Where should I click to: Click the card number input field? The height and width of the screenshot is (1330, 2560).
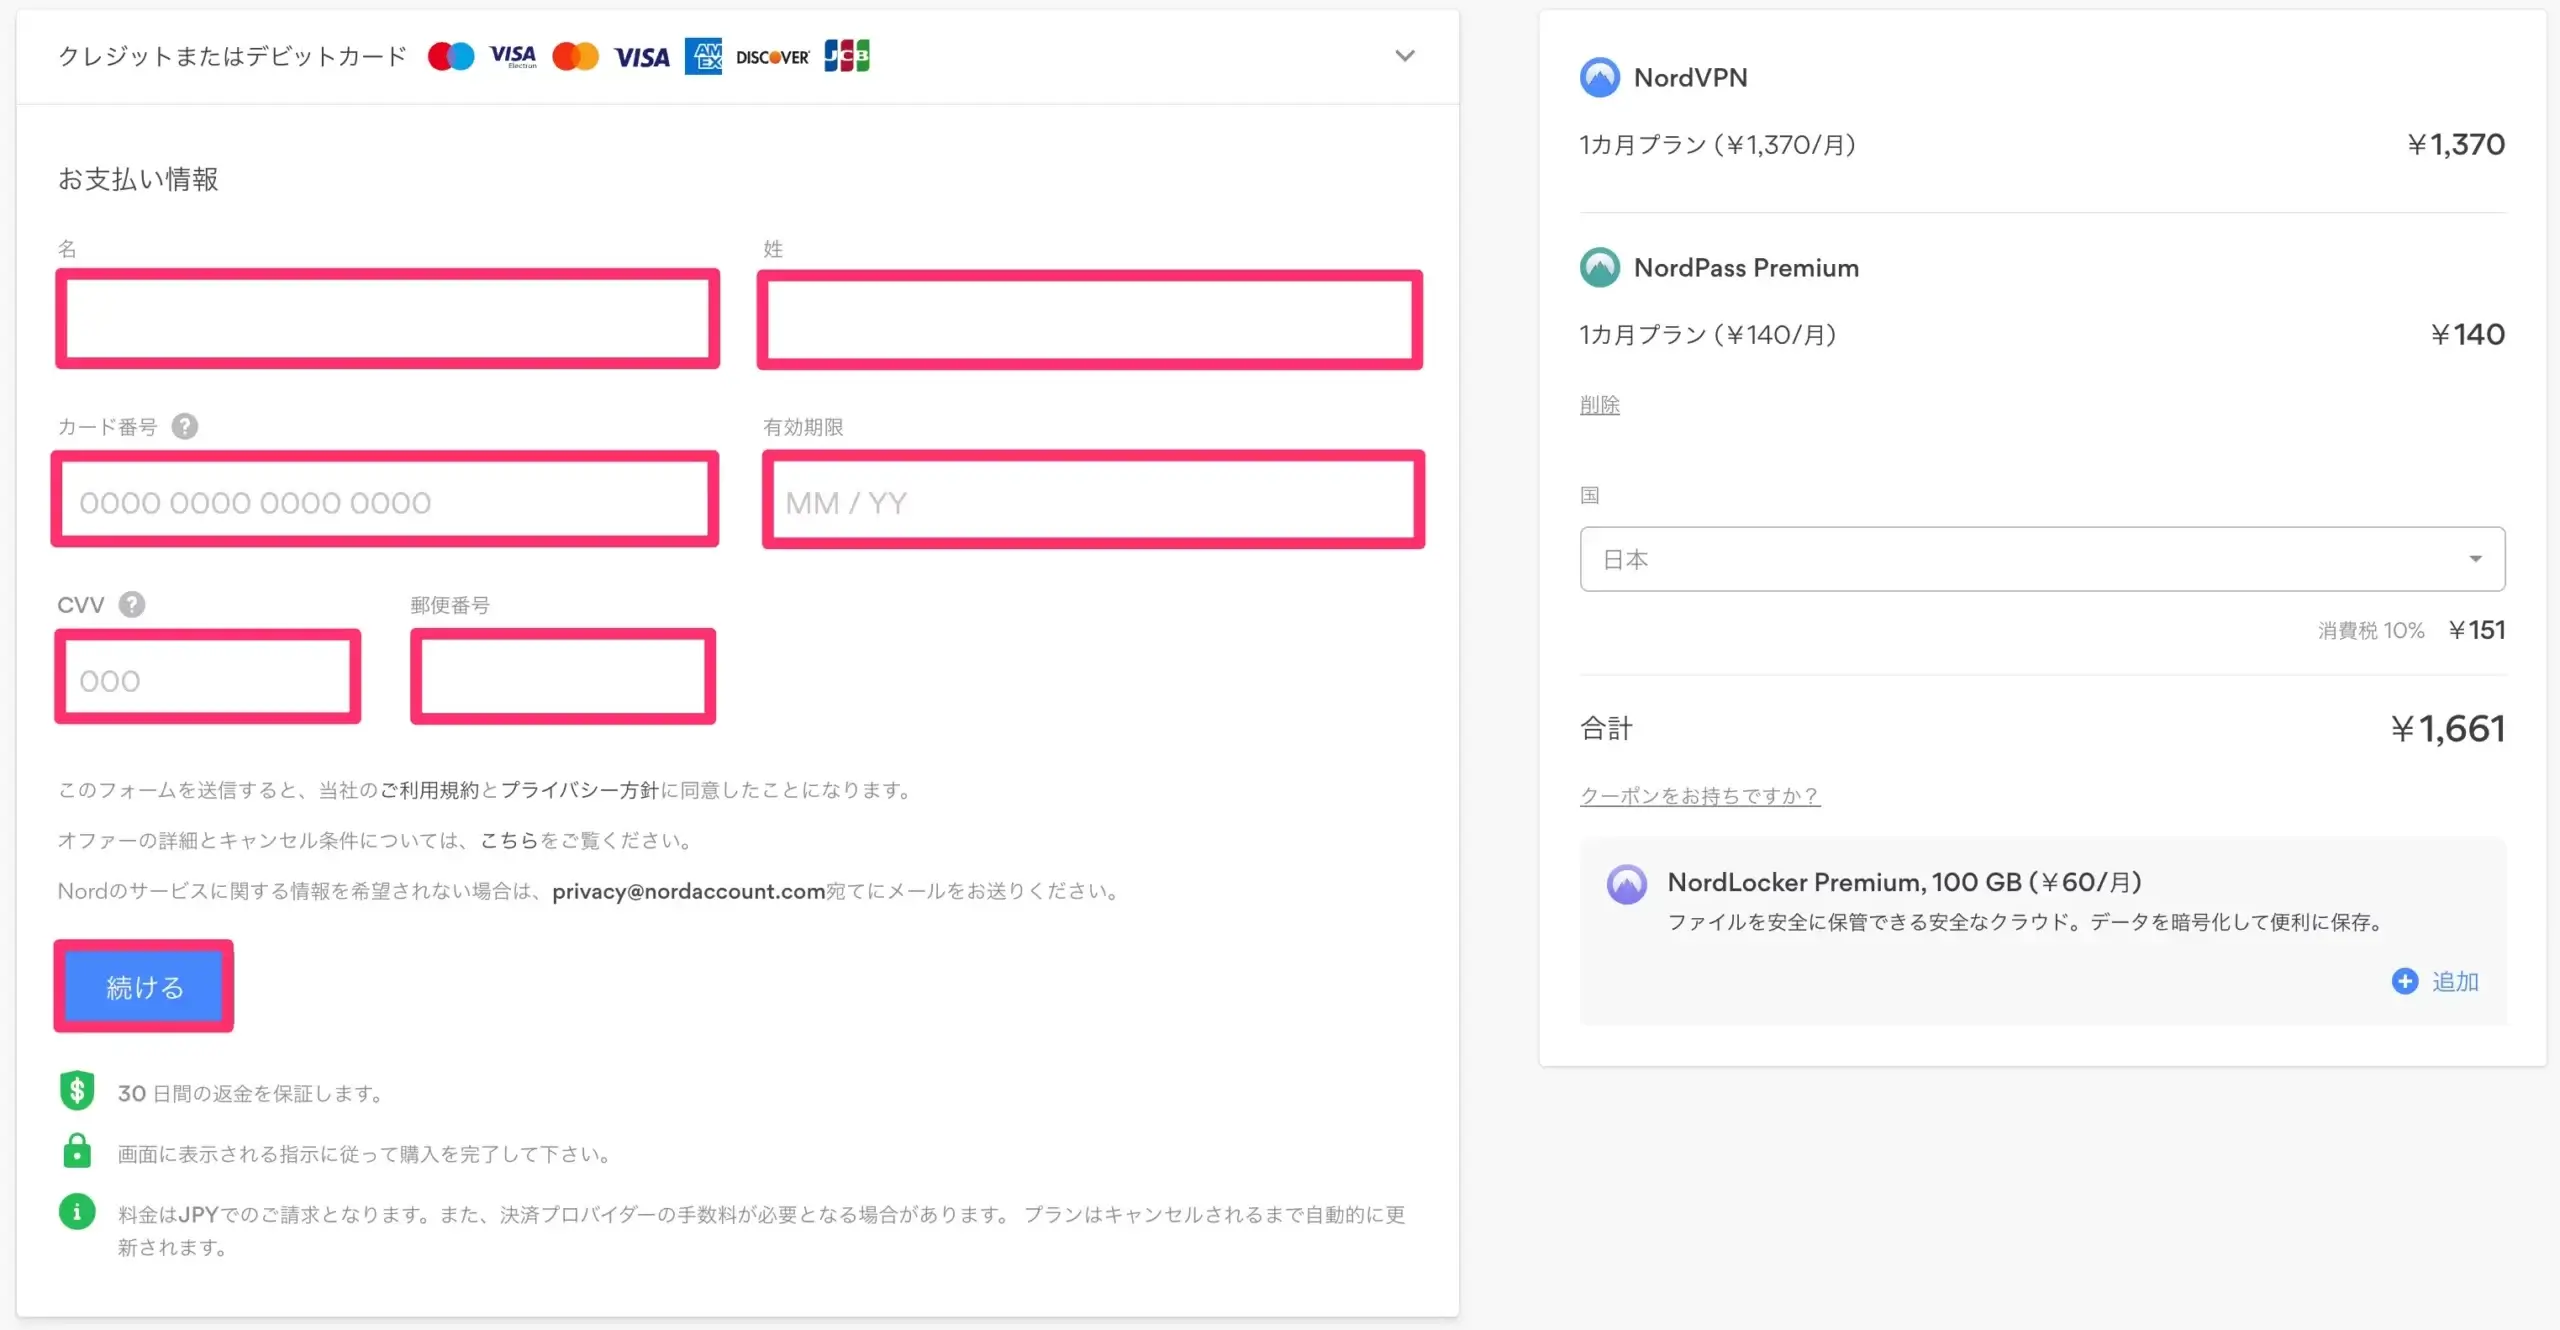point(386,500)
